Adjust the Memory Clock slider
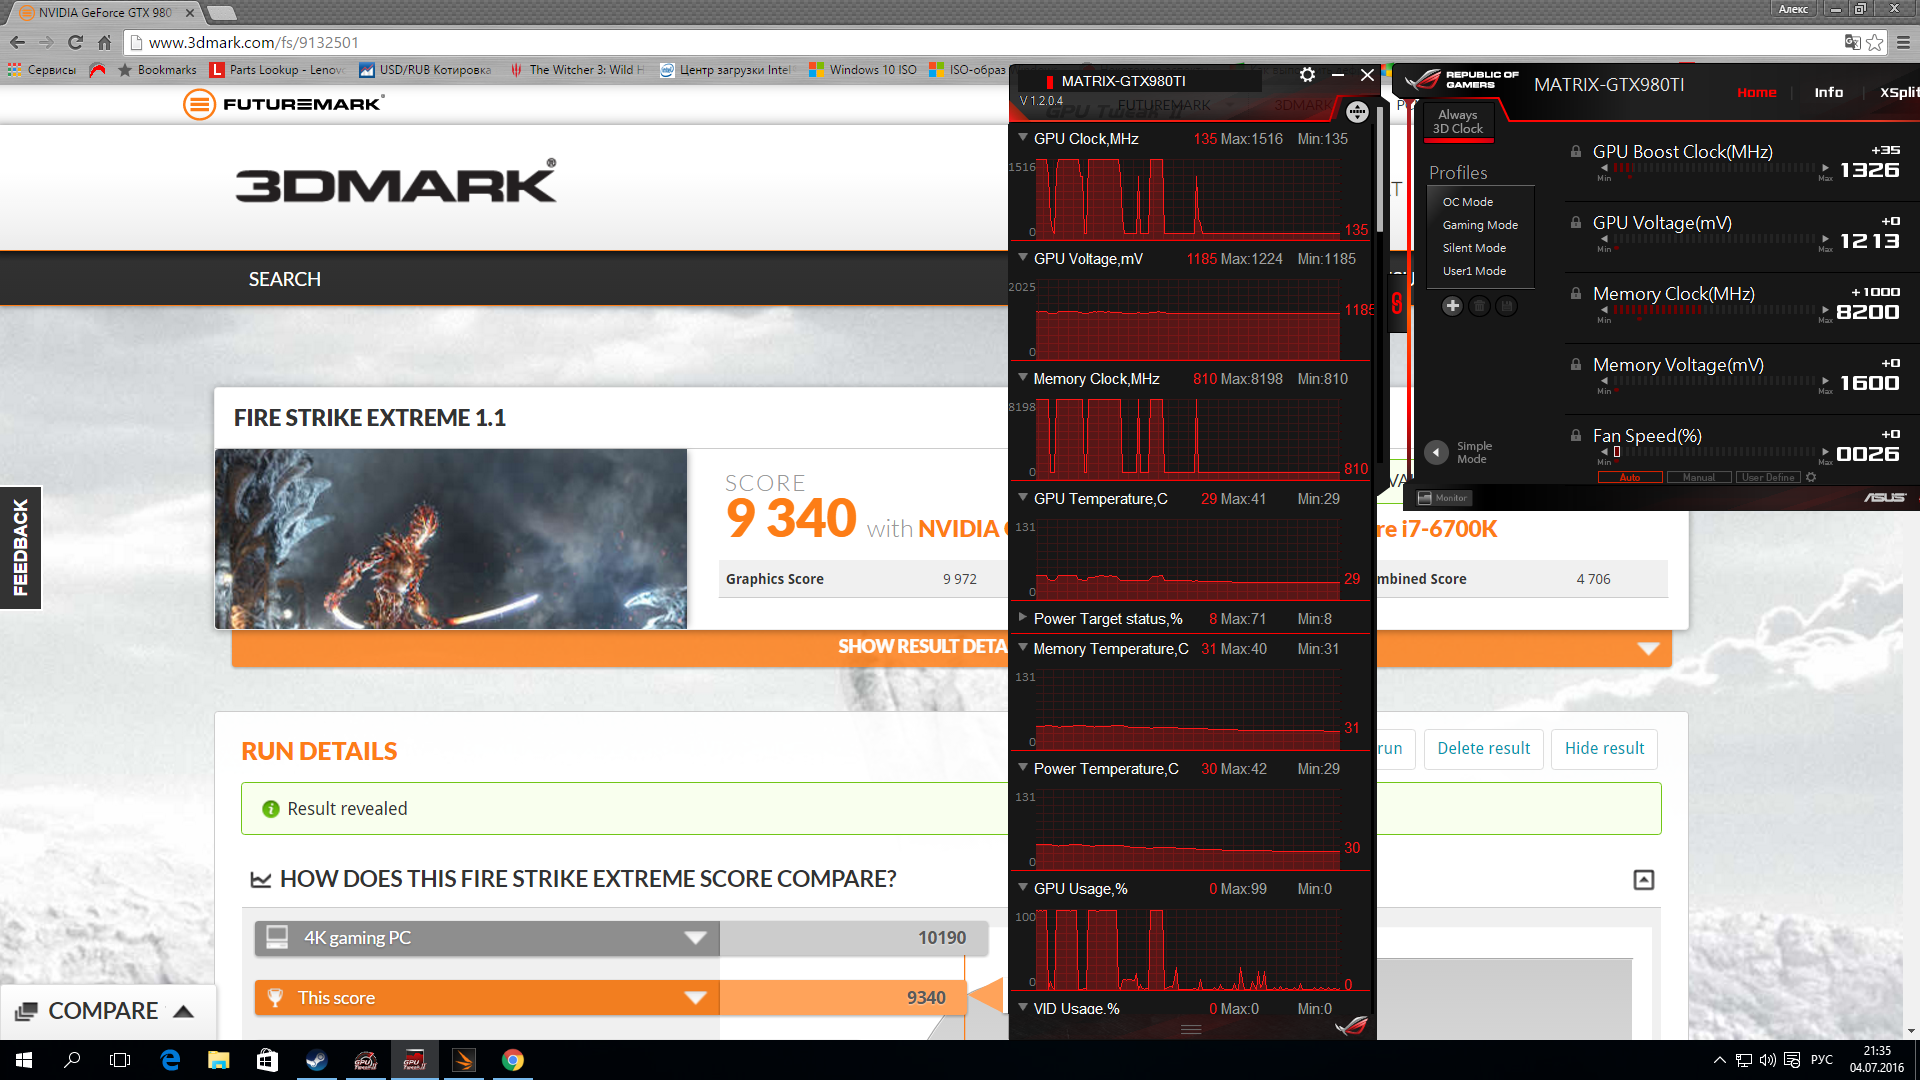1920x1080 pixels. click(x=1714, y=310)
